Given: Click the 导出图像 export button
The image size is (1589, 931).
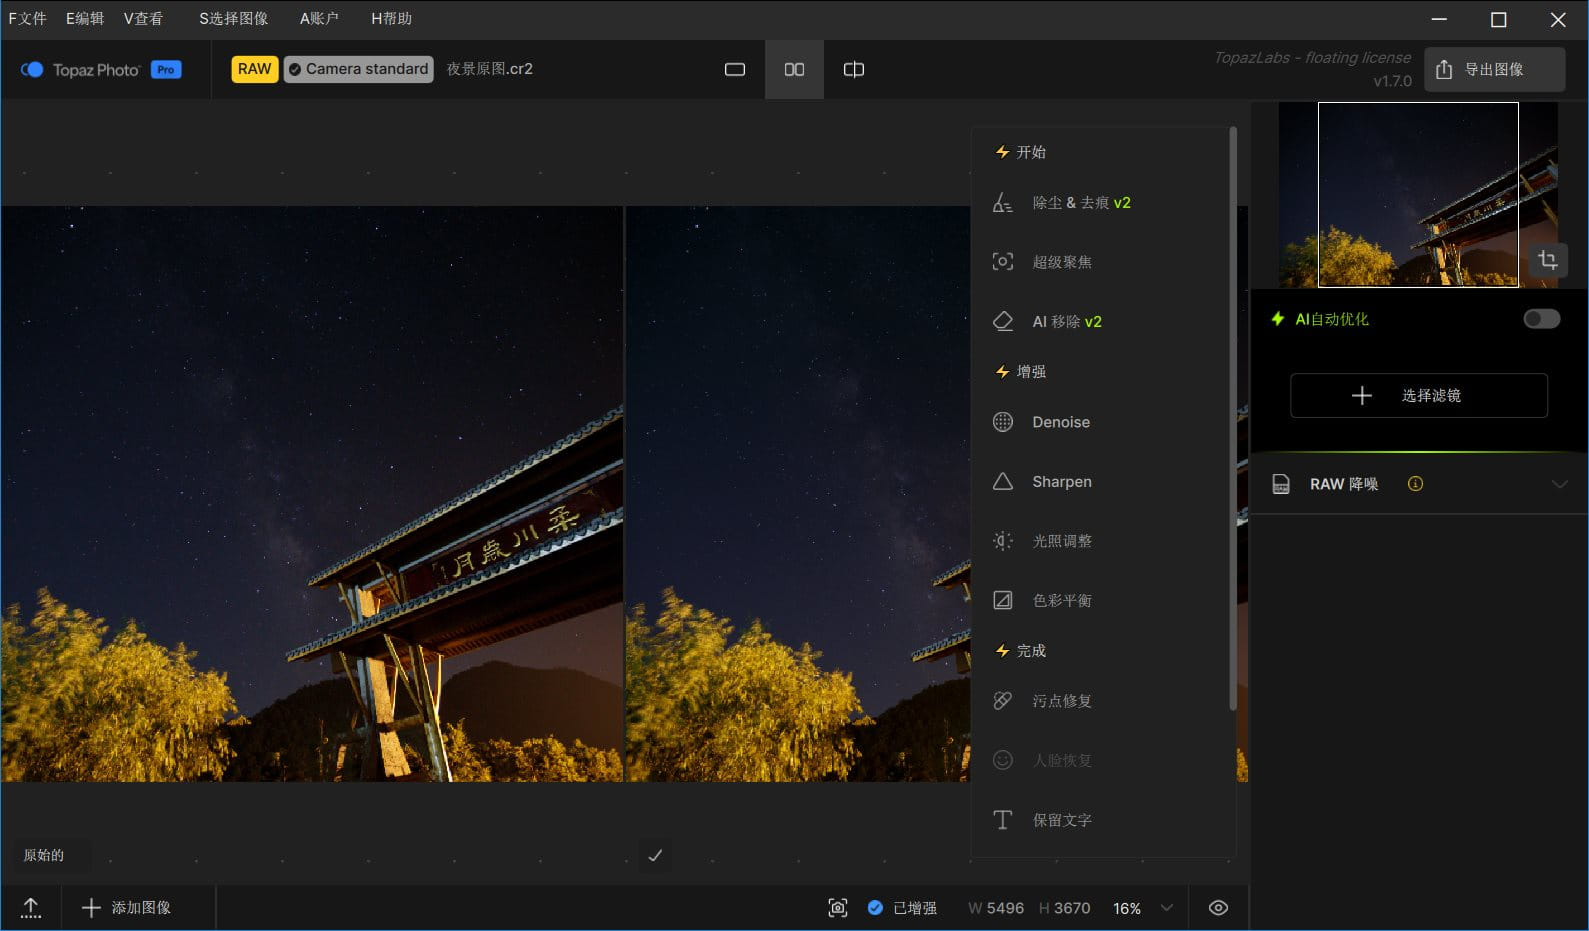Looking at the screenshot, I should [x=1494, y=69].
